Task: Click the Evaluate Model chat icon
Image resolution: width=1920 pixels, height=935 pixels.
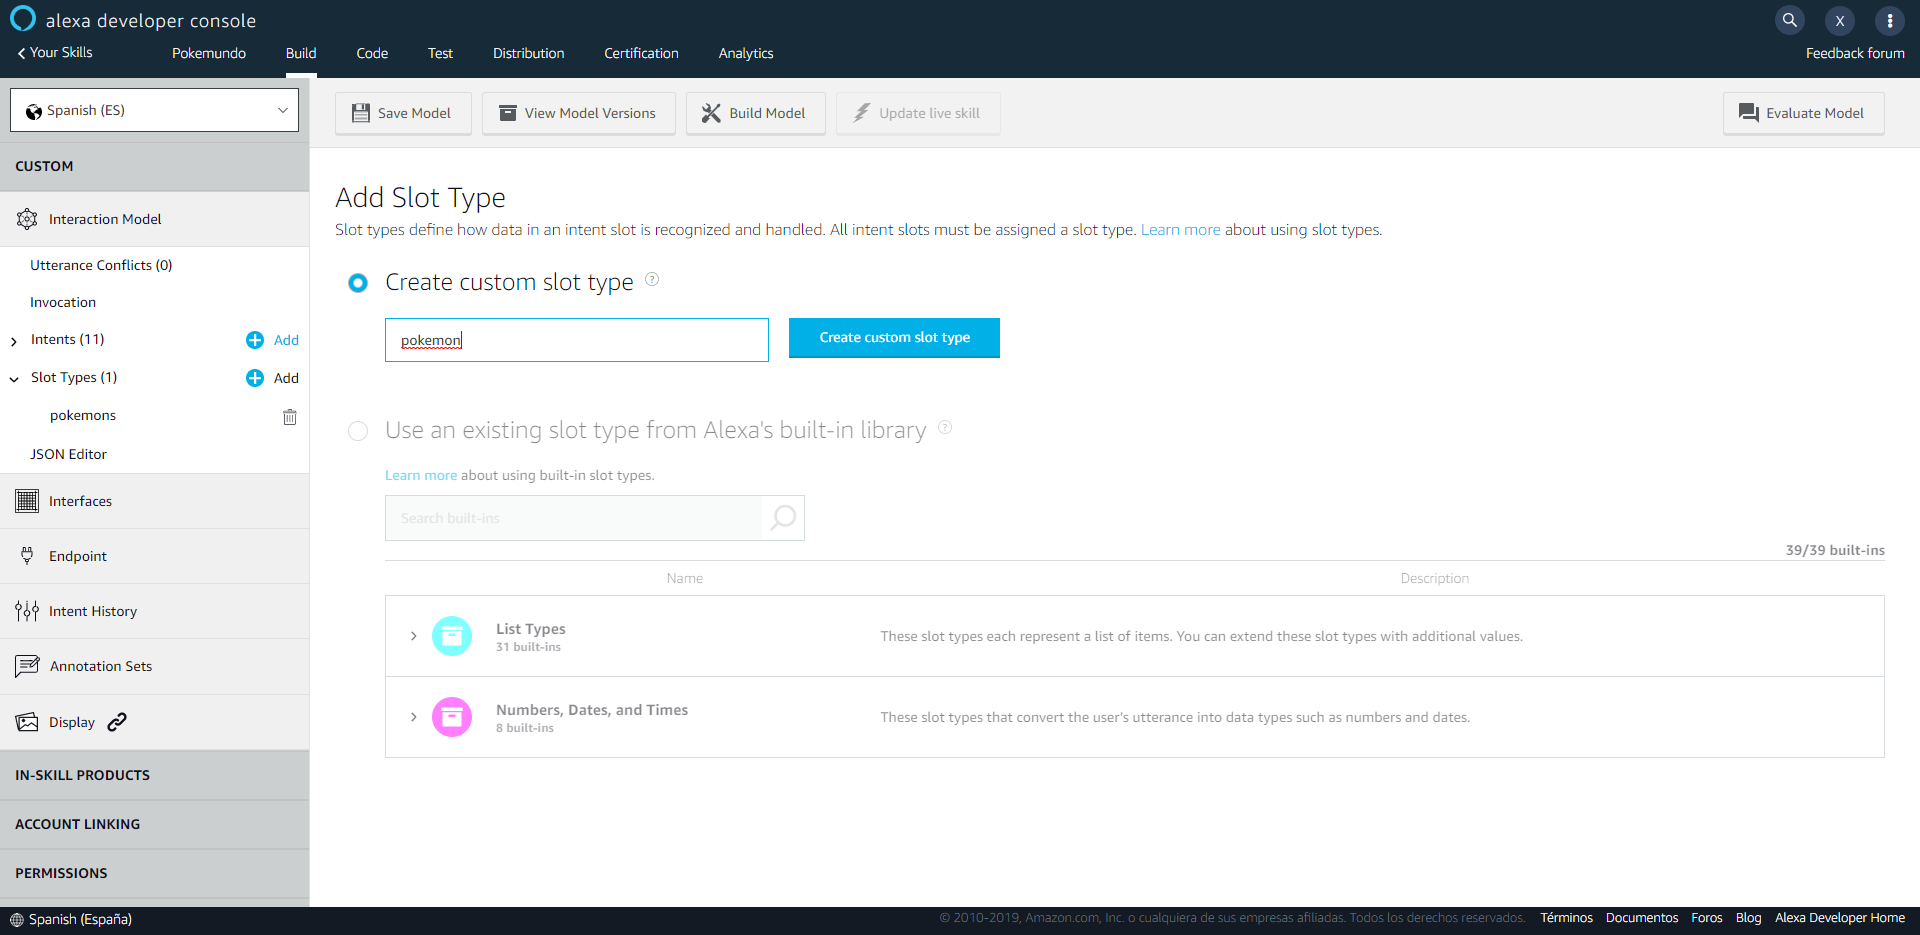Action: coord(1749,113)
